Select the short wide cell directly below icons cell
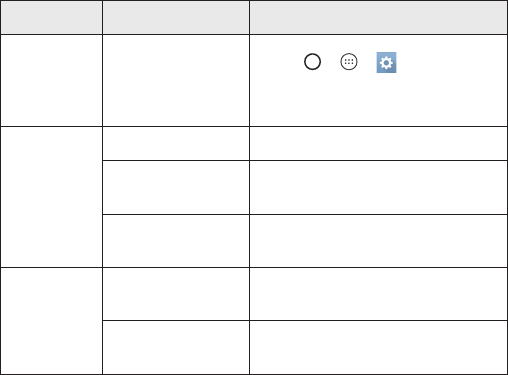 tap(378, 143)
